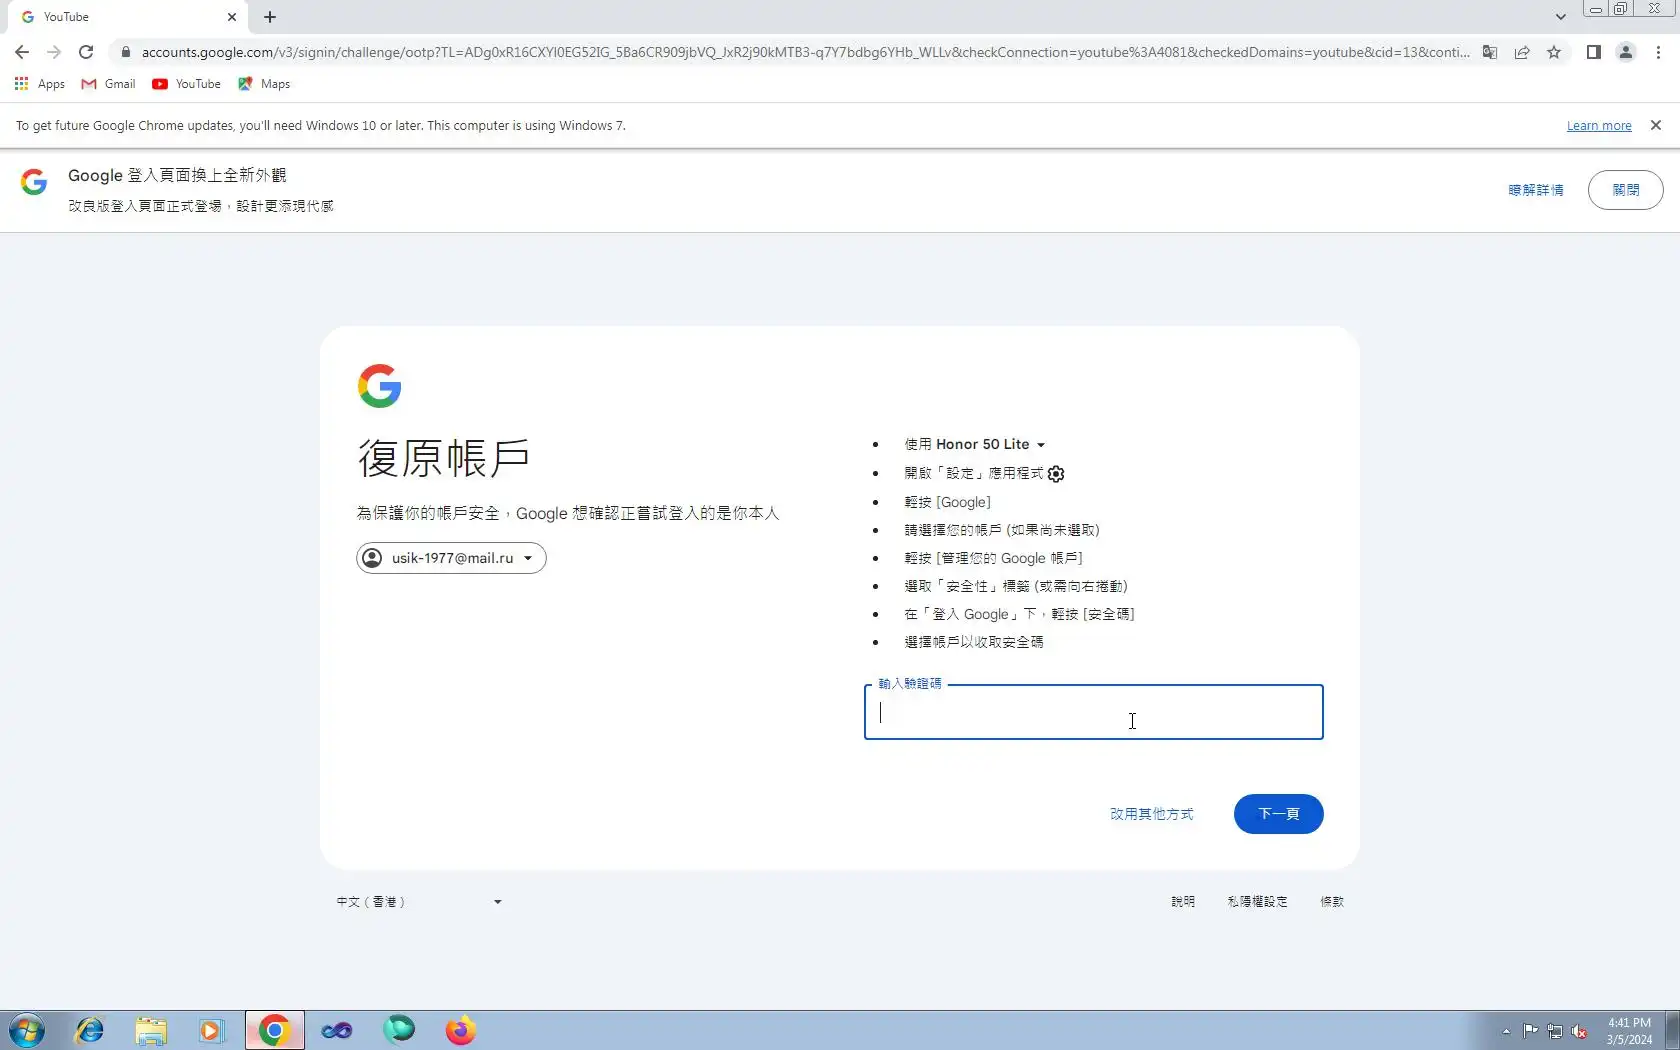The image size is (1680, 1050).
Task: Click the 說明 footer link
Action: point(1183,902)
